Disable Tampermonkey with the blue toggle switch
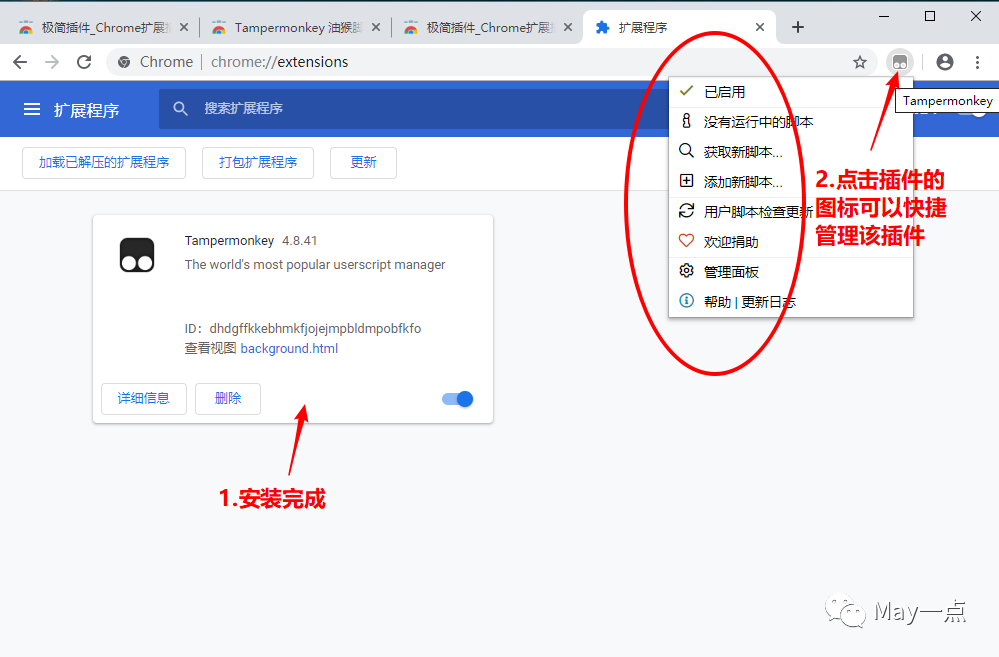 pyautogui.click(x=457, y=399)
